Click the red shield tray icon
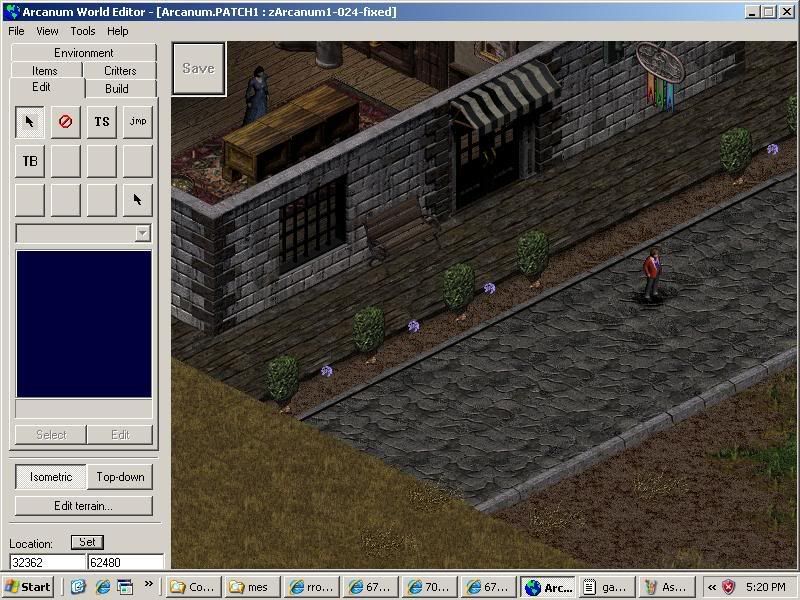 [728, 587]
